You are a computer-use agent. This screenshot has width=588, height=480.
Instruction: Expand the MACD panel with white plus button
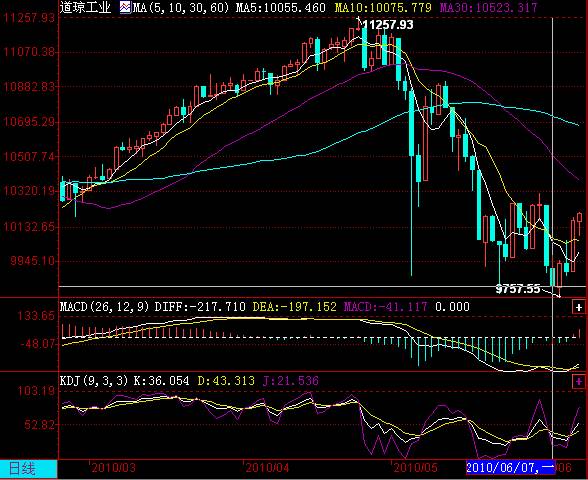(579, 307)
